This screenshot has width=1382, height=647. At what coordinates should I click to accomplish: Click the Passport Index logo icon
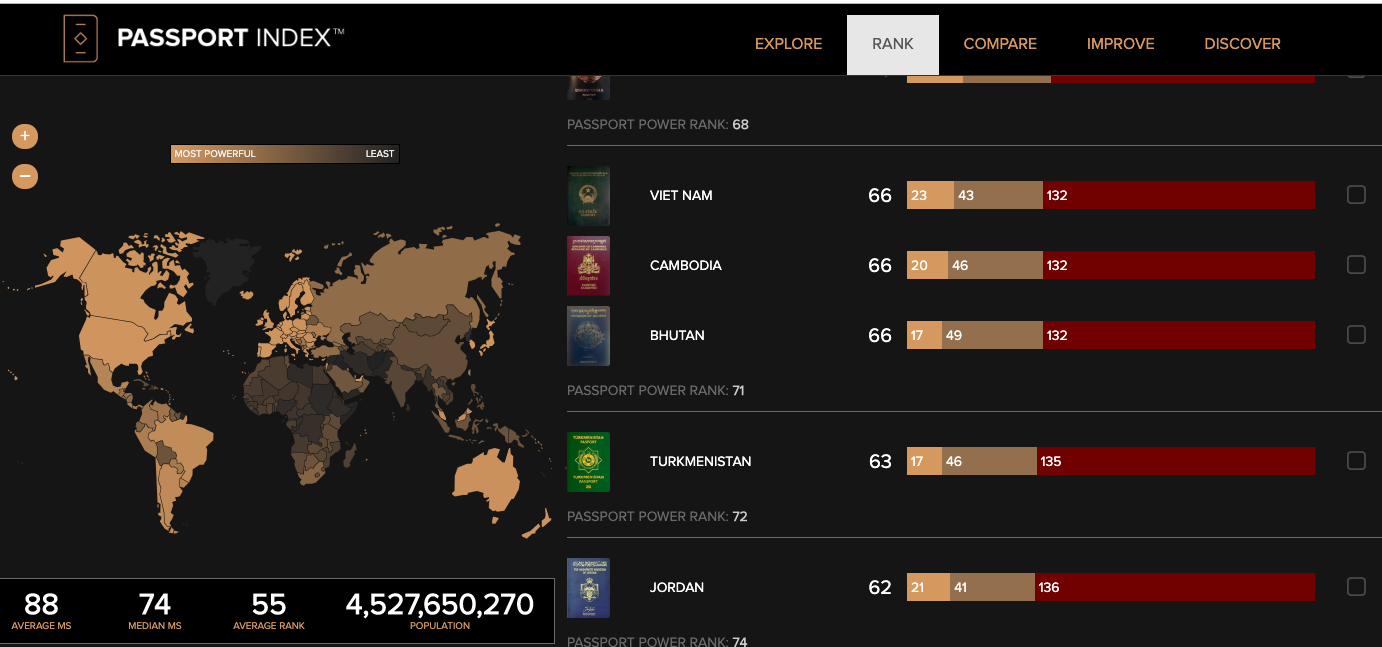(80, 39)
